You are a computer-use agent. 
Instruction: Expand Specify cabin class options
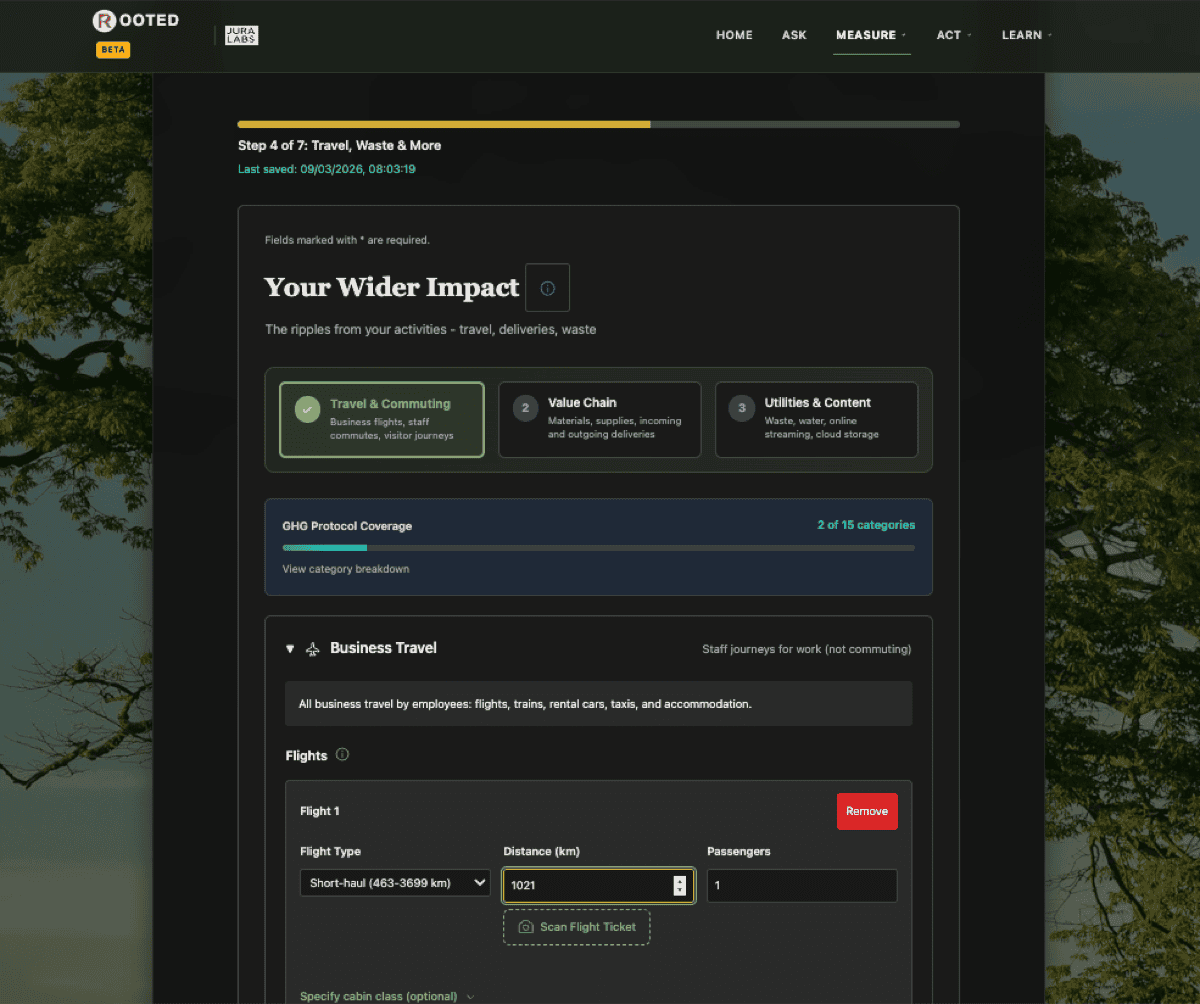(380, 996)
